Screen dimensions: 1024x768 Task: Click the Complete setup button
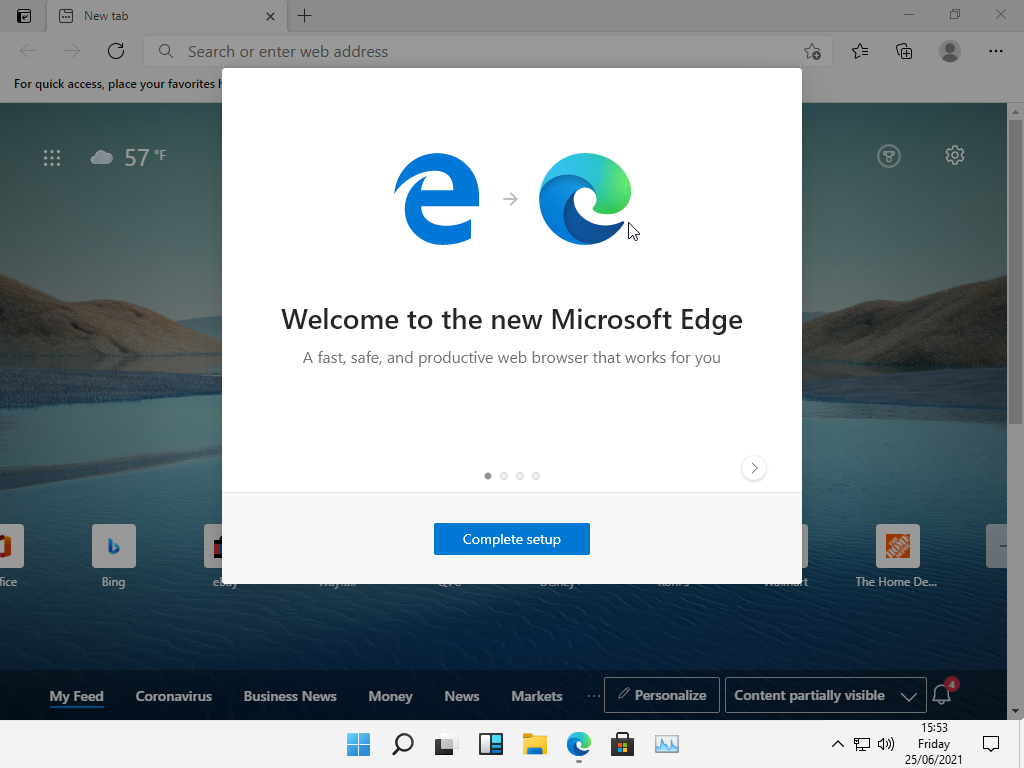[511, 539]
